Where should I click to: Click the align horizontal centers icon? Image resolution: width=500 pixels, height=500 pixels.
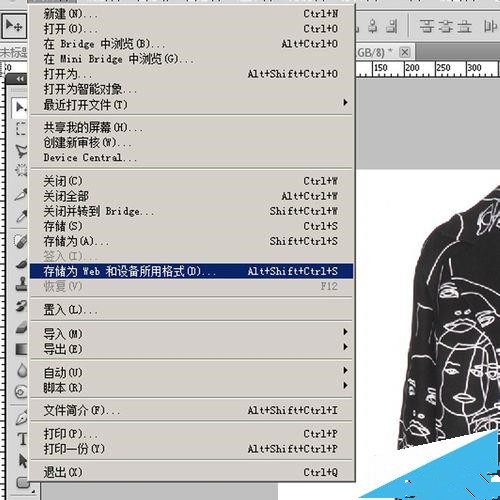coord(373,26)
